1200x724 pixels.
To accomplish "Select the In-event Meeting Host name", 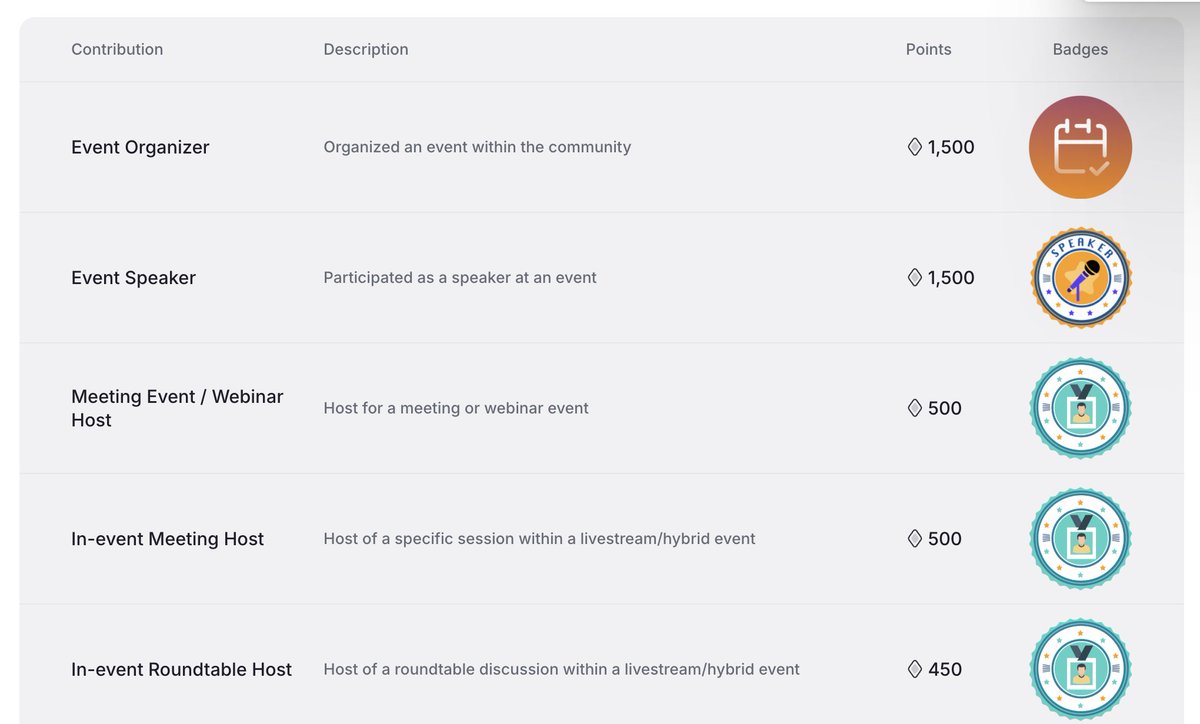I will [x=167, y=539].
